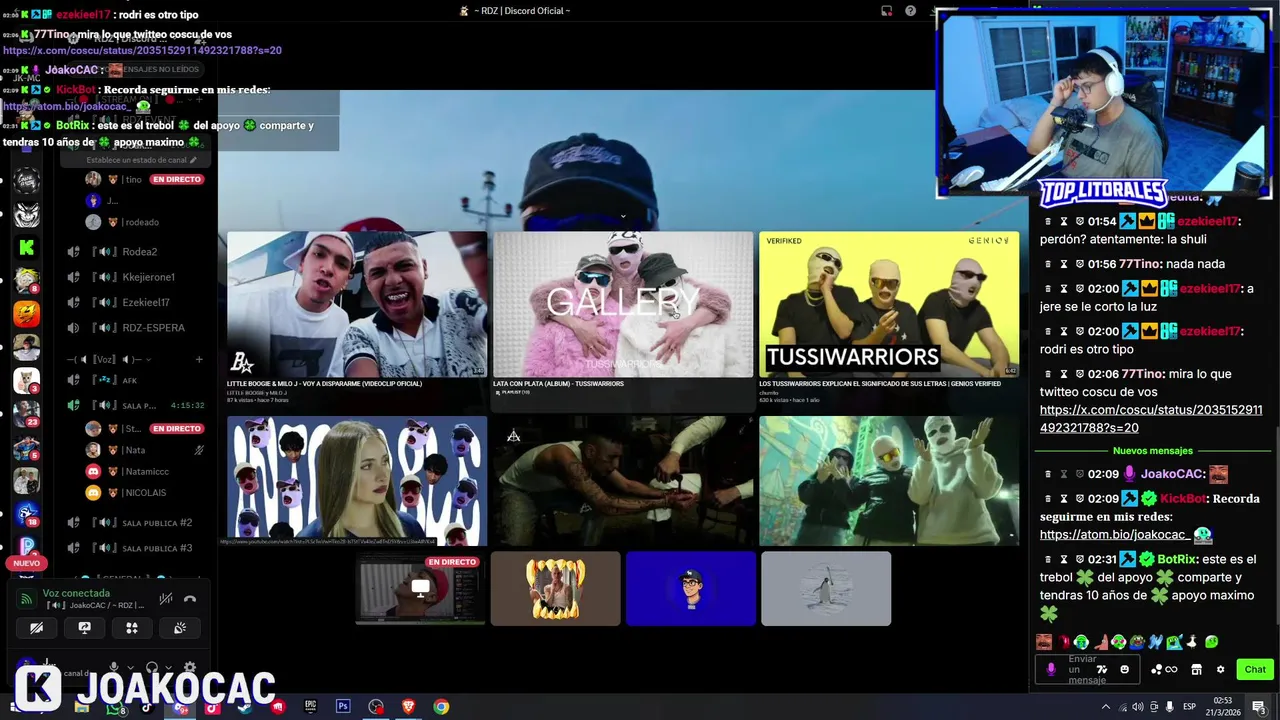Open the coscu tweet link in chat
Screen dimensions: 1280x720
click(x=1151, y=419)
